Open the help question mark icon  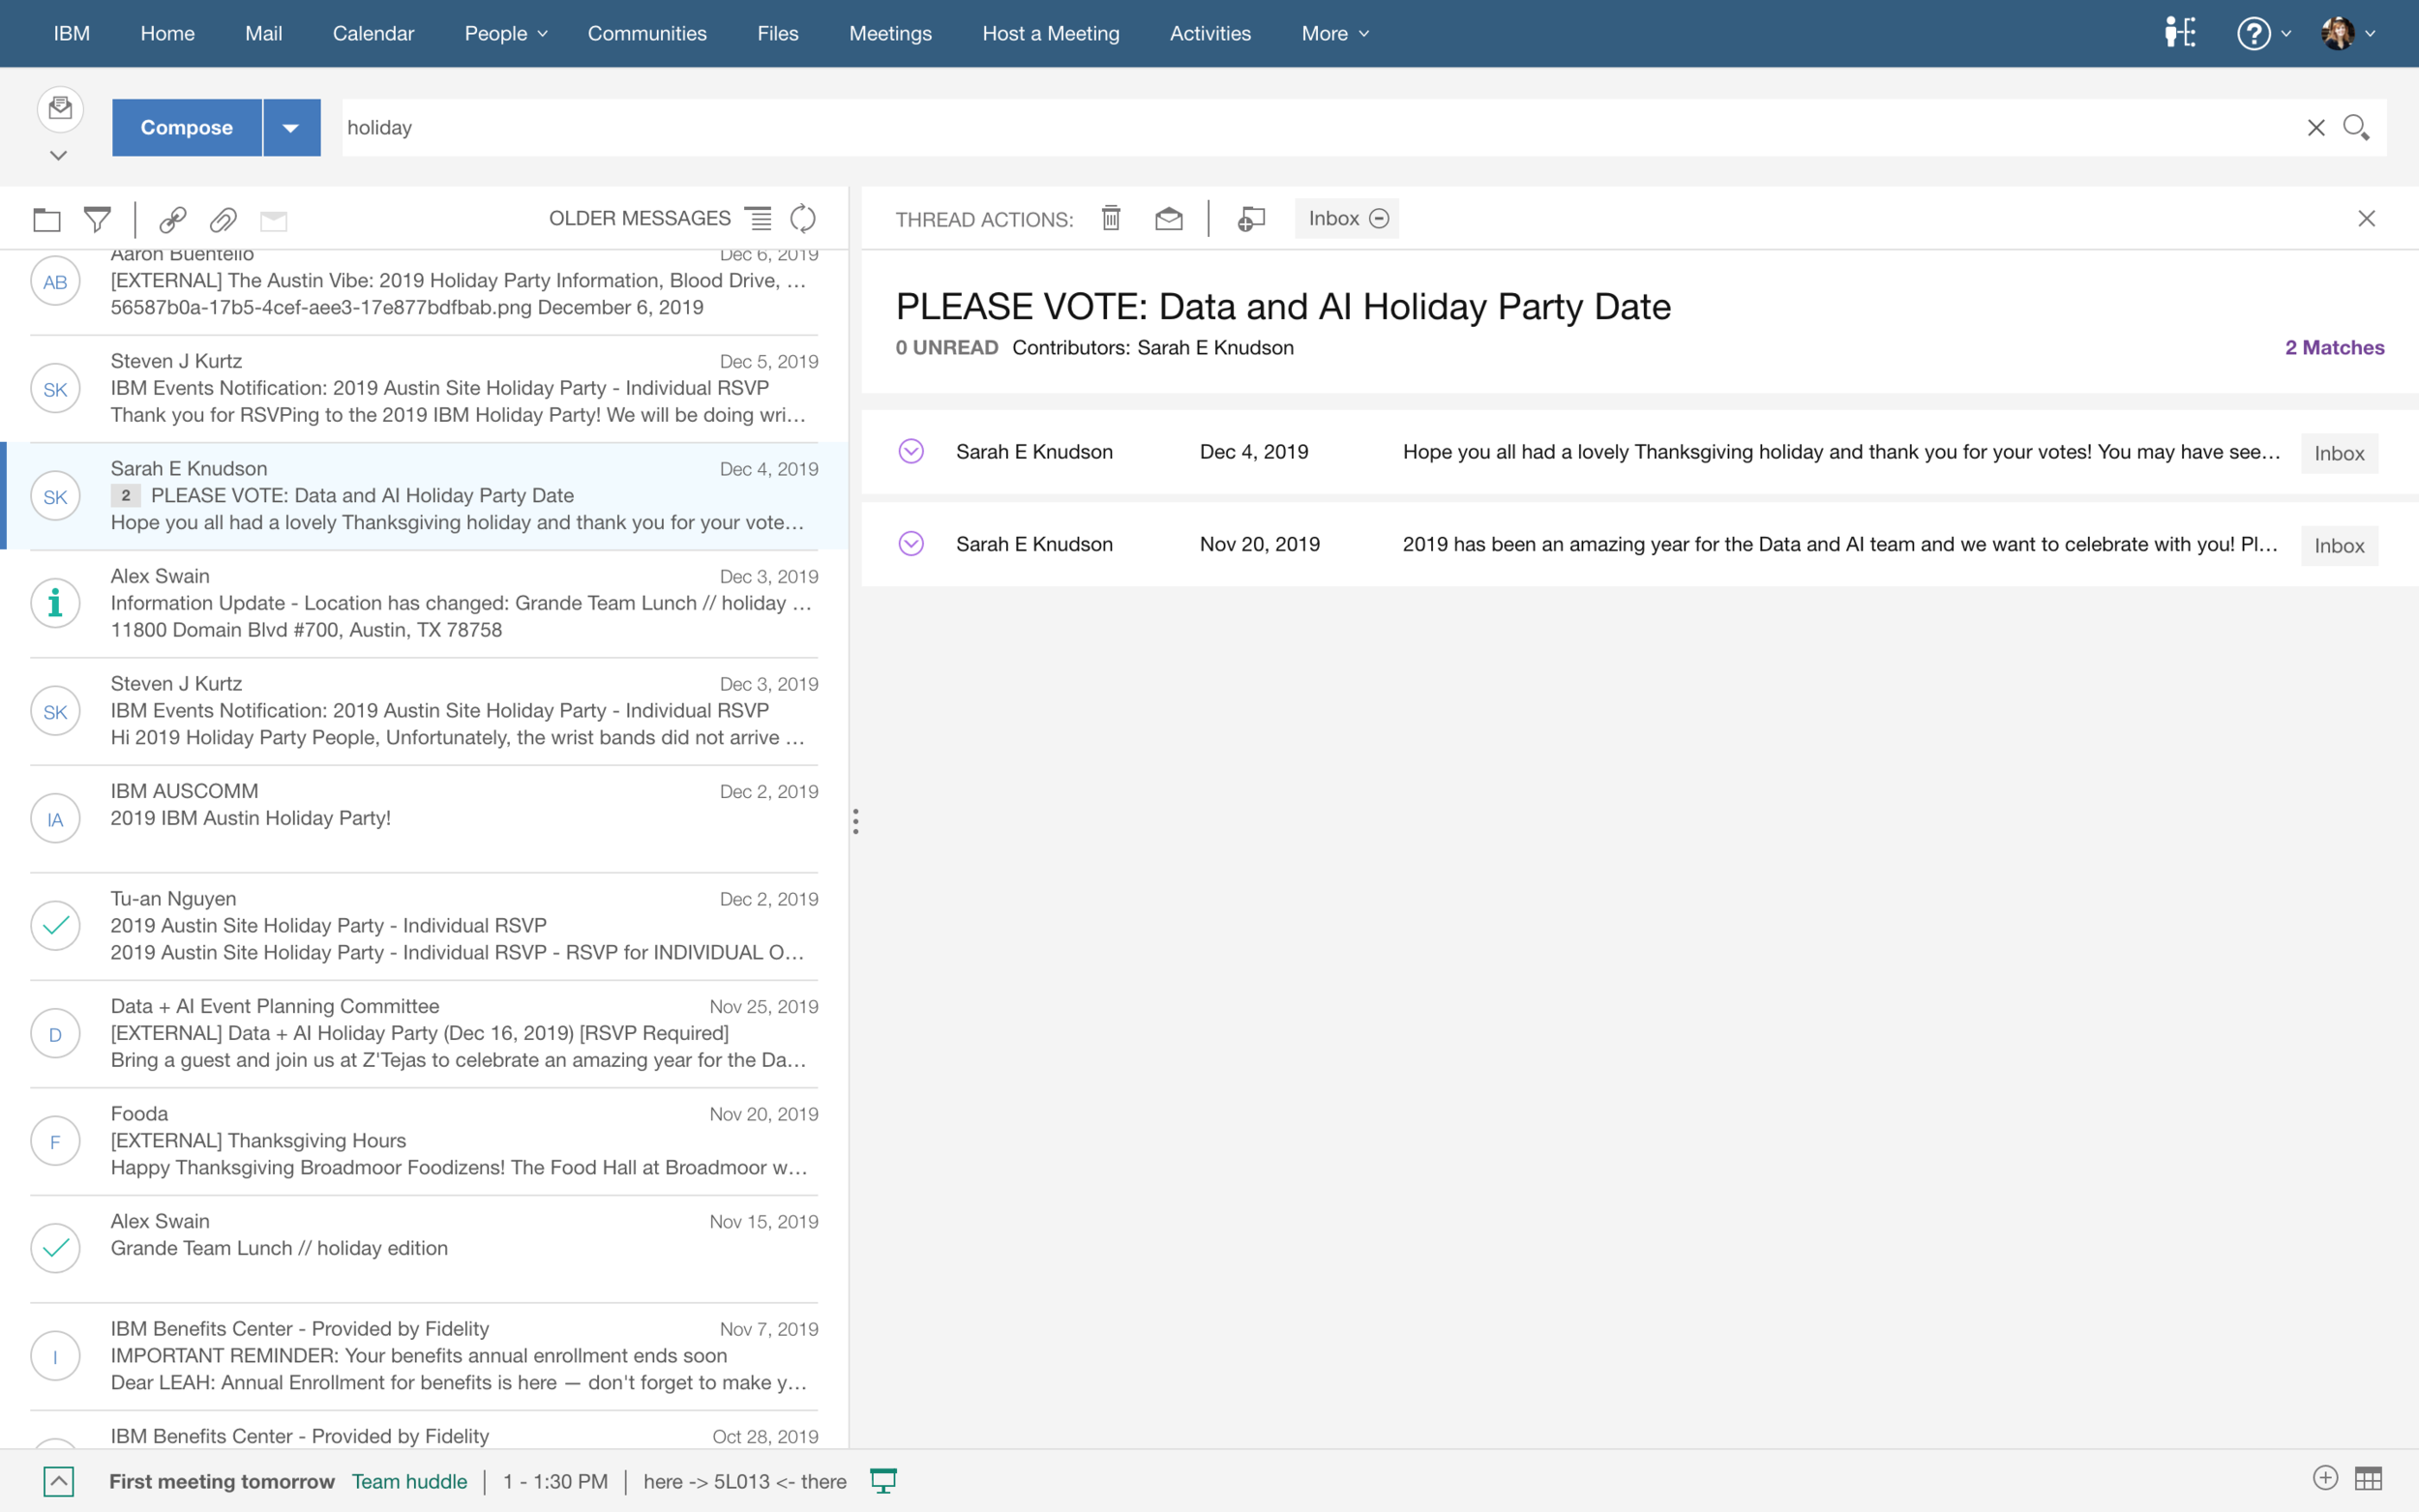point(2253,33)
